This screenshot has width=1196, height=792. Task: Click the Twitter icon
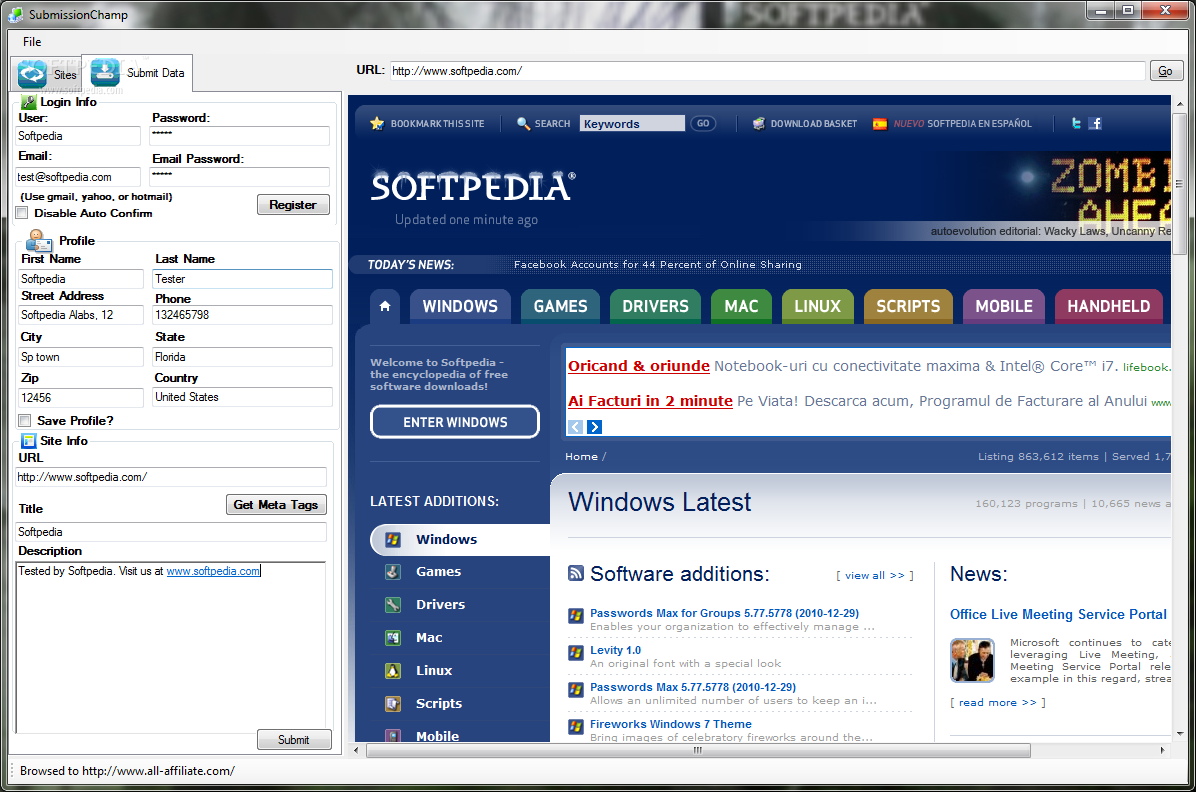tap(1076, 123)
